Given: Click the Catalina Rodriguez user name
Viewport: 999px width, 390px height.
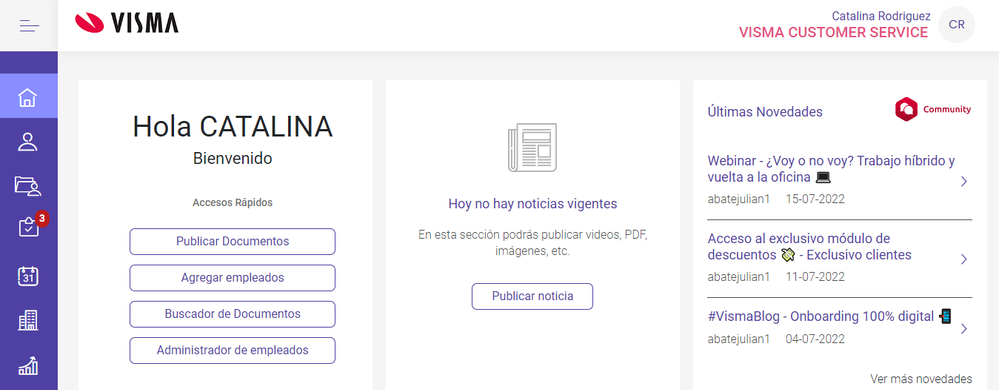Looking at the screenshot, I should [x=881, y=16].
